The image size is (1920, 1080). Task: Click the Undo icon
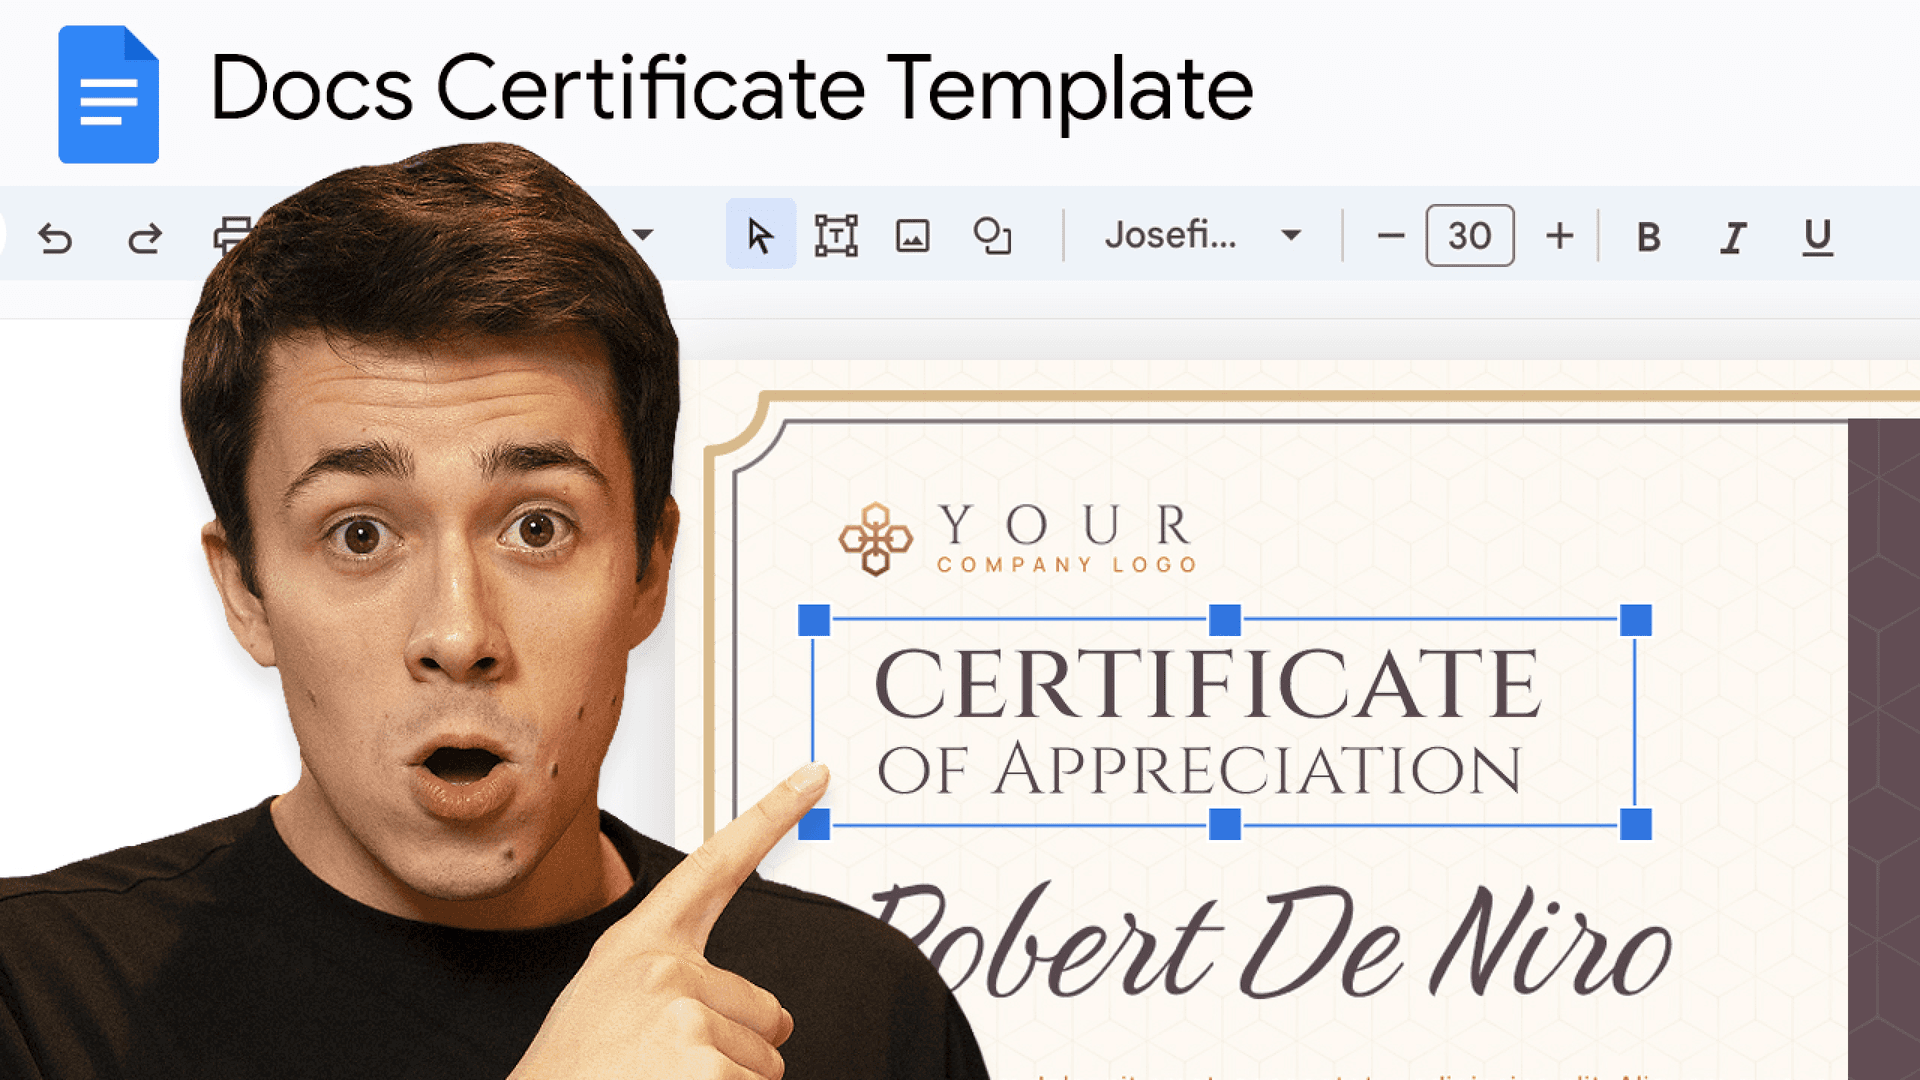(x=57, y=237)
